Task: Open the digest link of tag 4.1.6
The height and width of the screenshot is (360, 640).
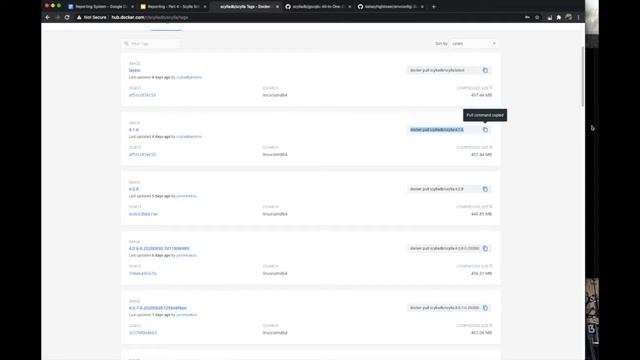Action: pos(142,154)
